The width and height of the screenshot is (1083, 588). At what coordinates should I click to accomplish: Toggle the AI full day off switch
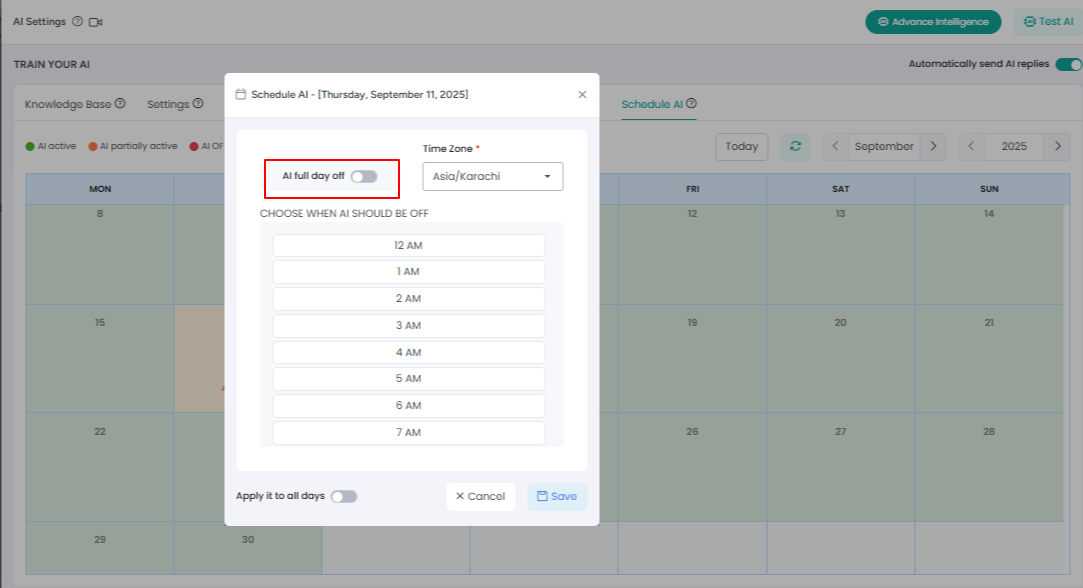point(364,176)
